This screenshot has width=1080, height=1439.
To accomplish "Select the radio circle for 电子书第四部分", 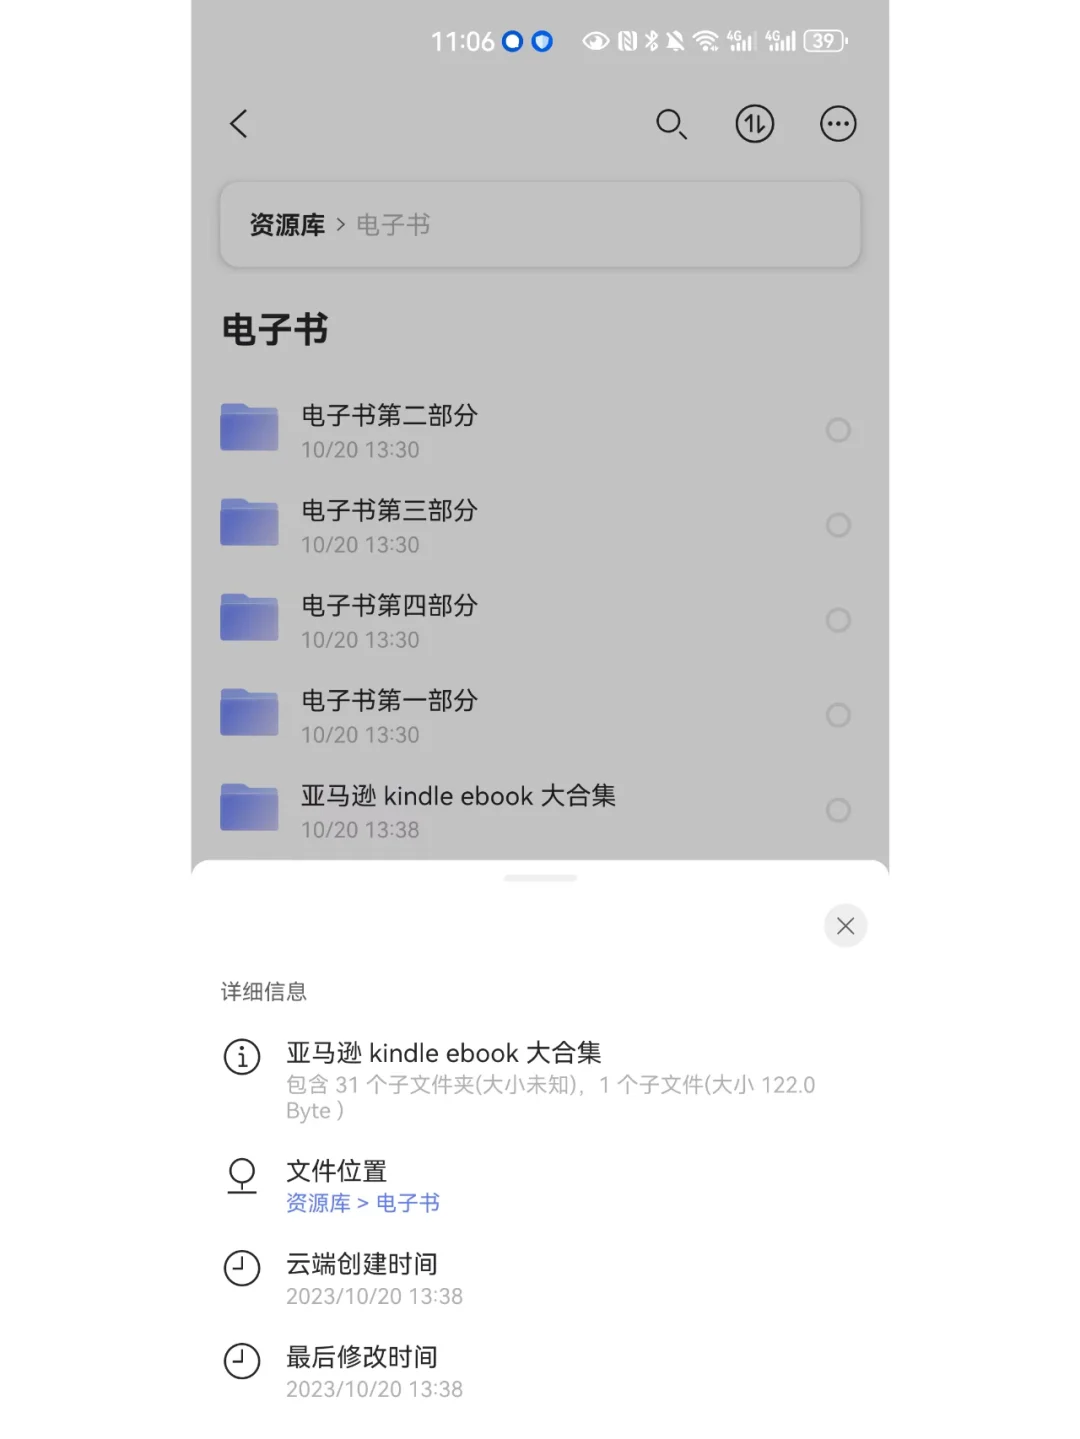I will pos(838,620).
